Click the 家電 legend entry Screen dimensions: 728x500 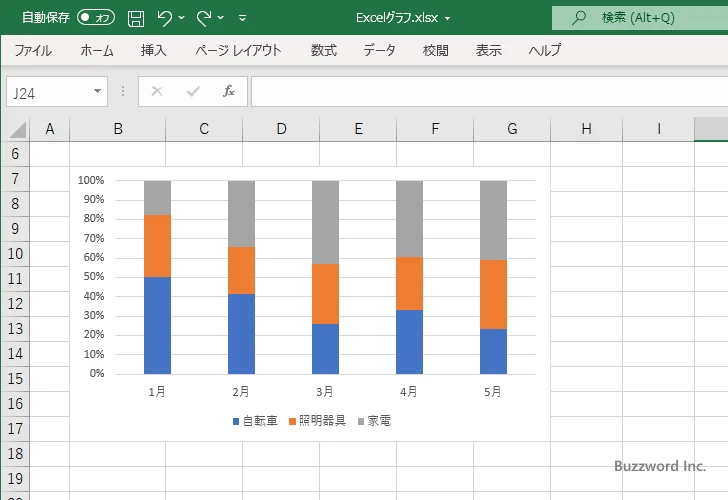(375, 421)
